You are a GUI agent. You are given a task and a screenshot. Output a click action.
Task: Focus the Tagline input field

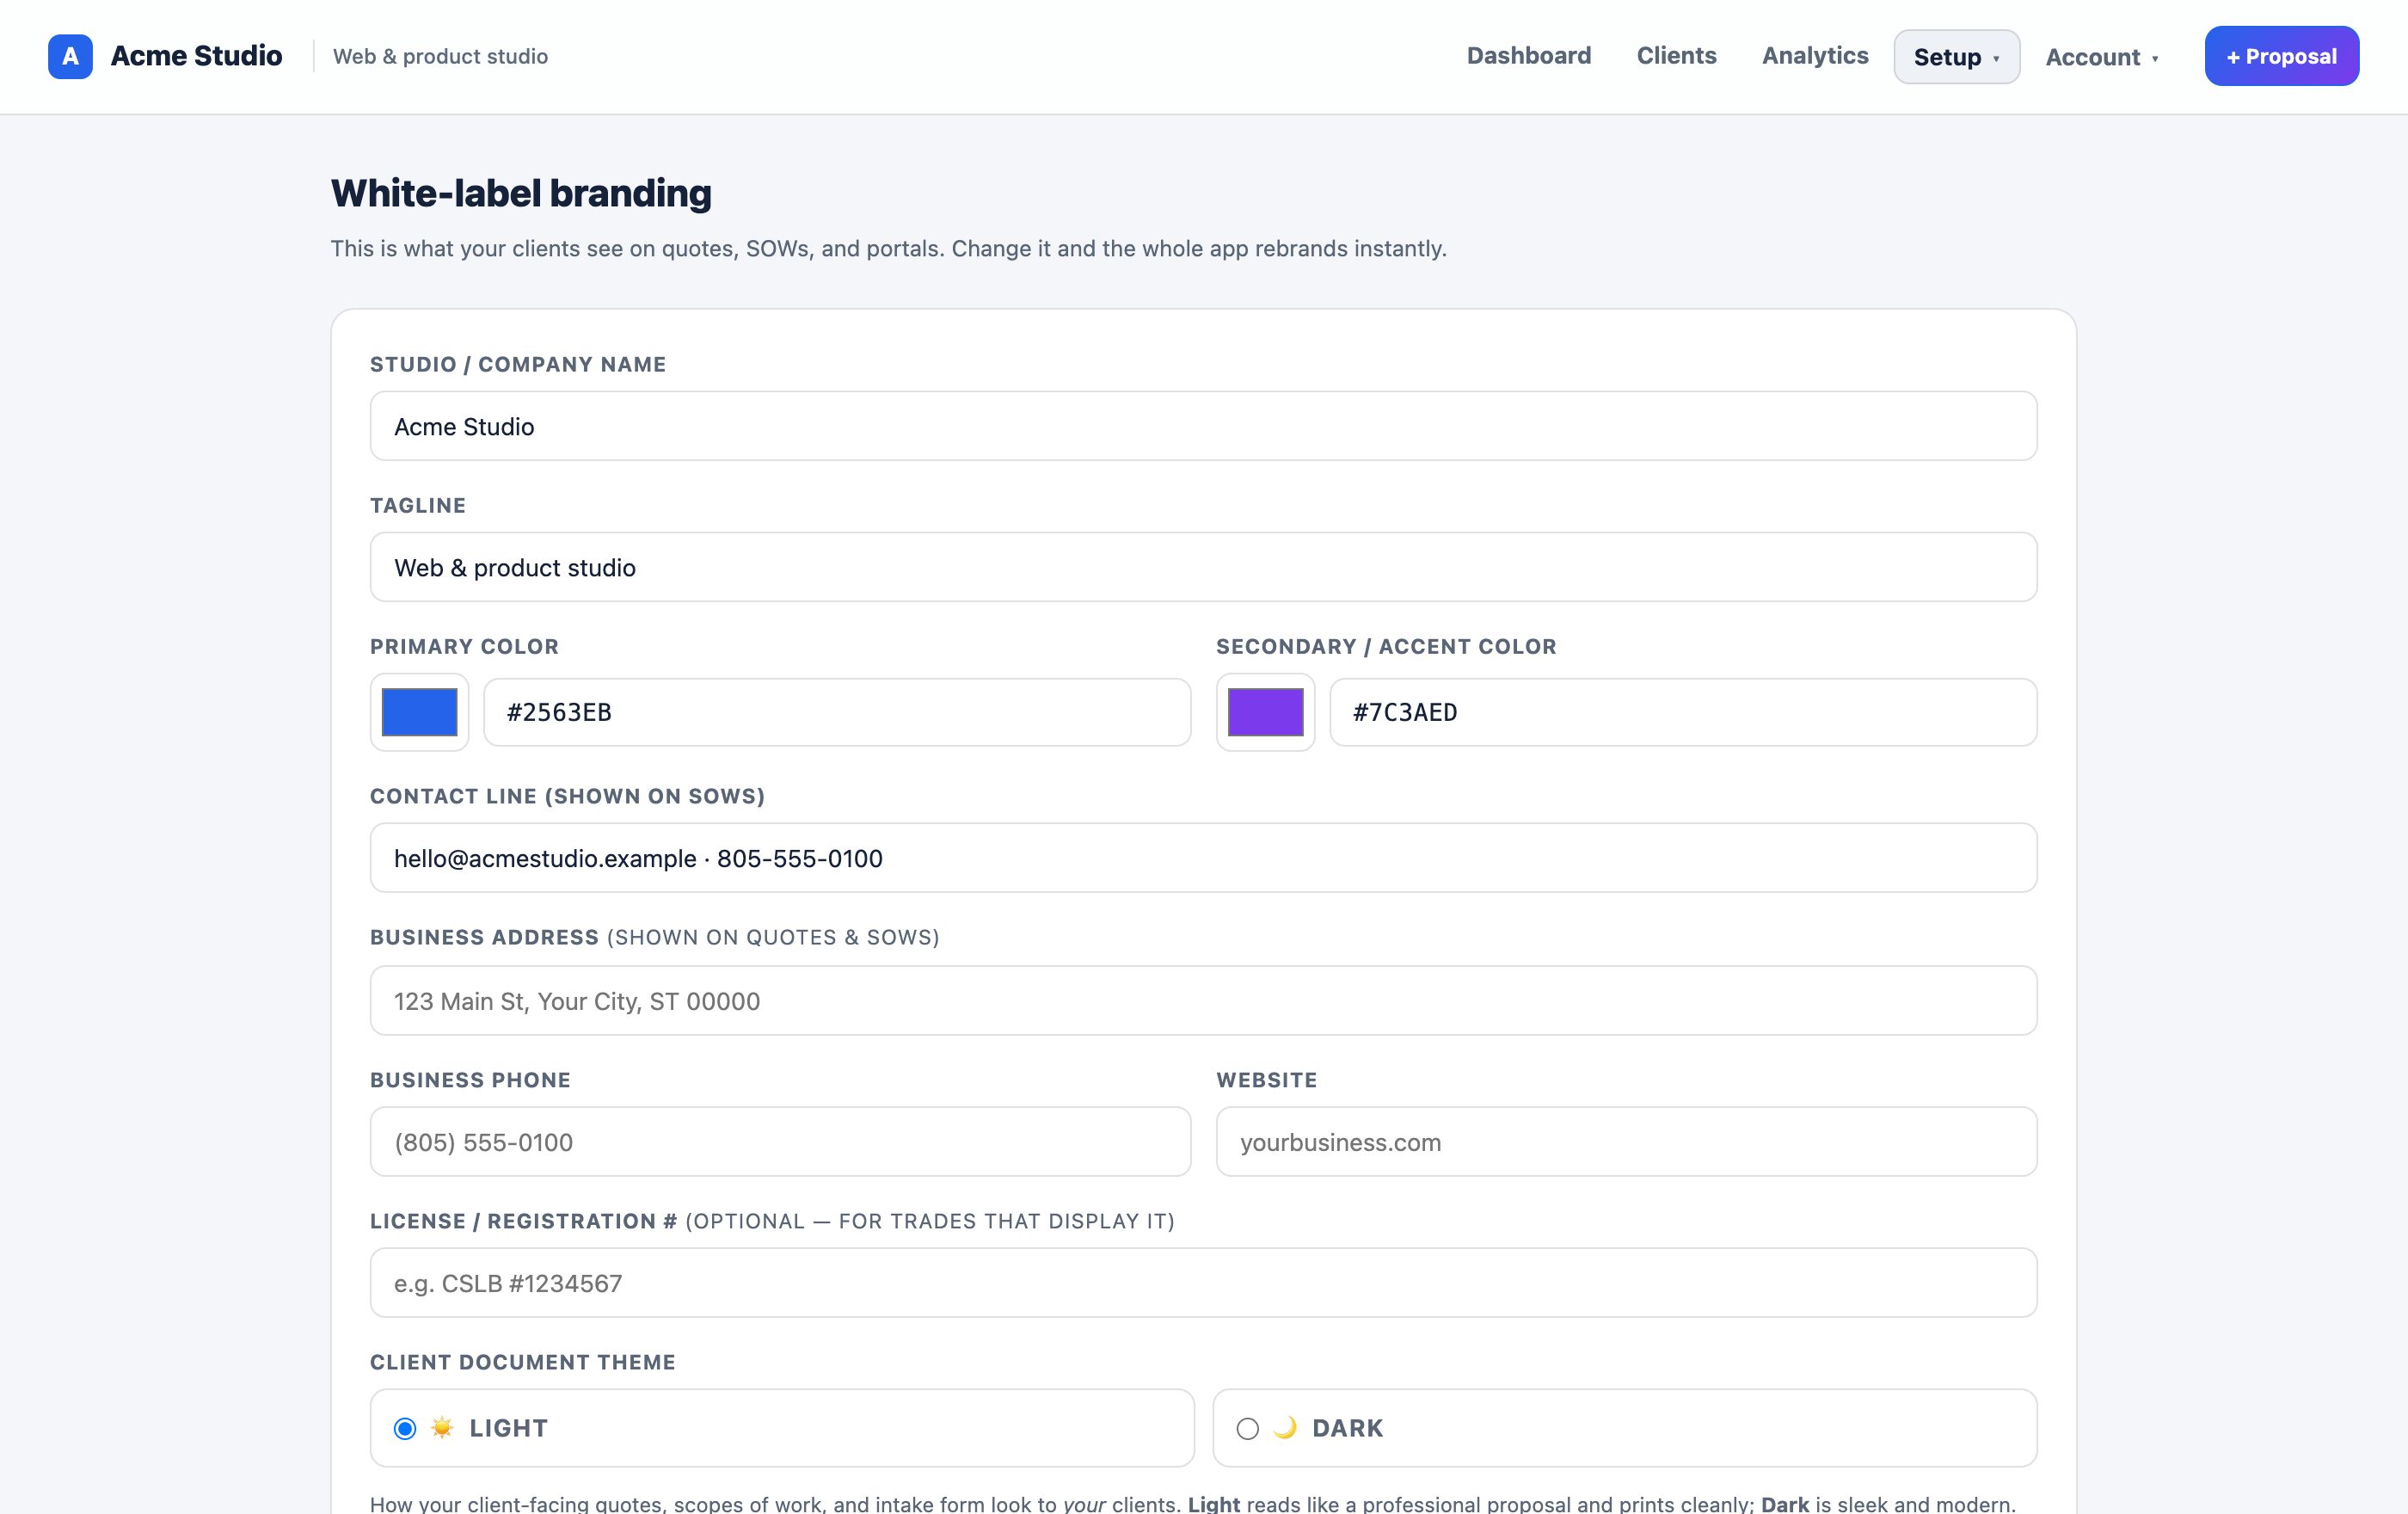click(x=1203, y=567)
